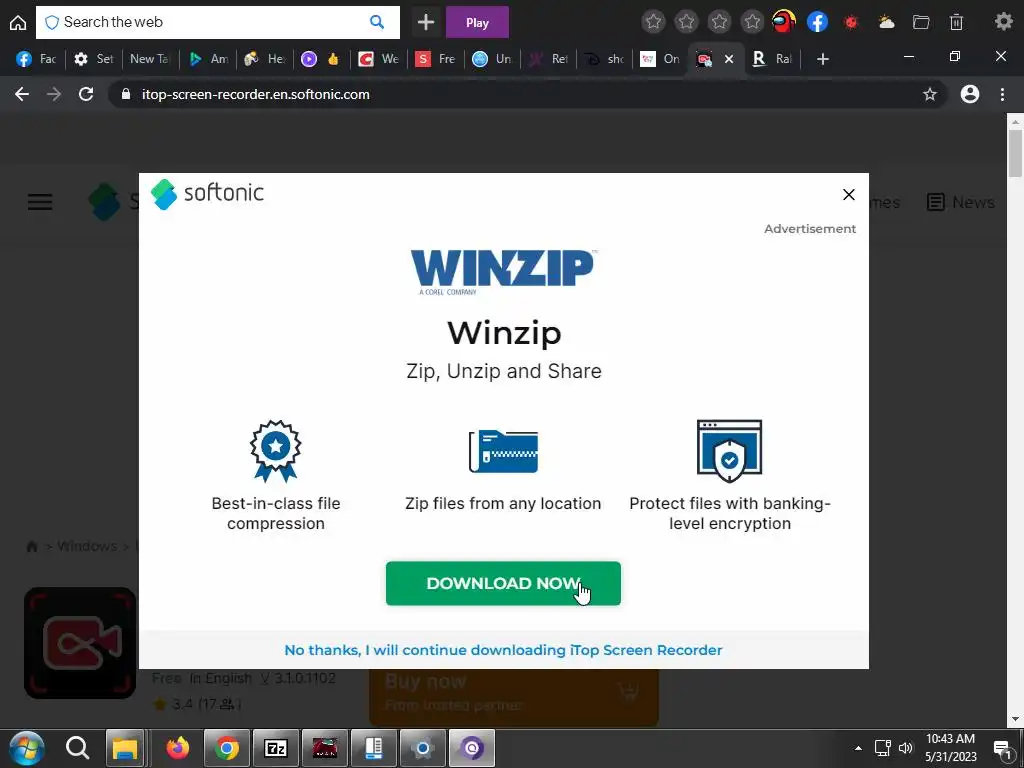
Task: Switch to the Fac Facebook tab
Action: (x=36, y=59)
